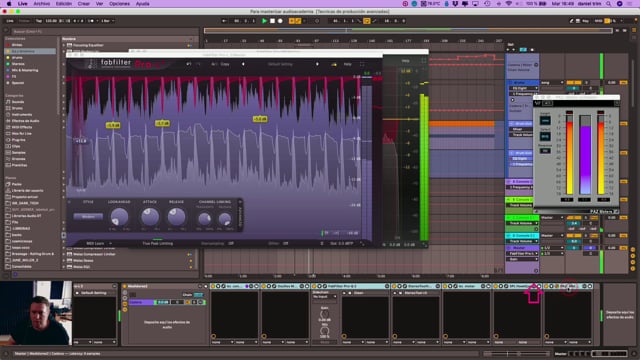
Task: Toggle True Peak Limiting
Action: click(x=158, y=243)
